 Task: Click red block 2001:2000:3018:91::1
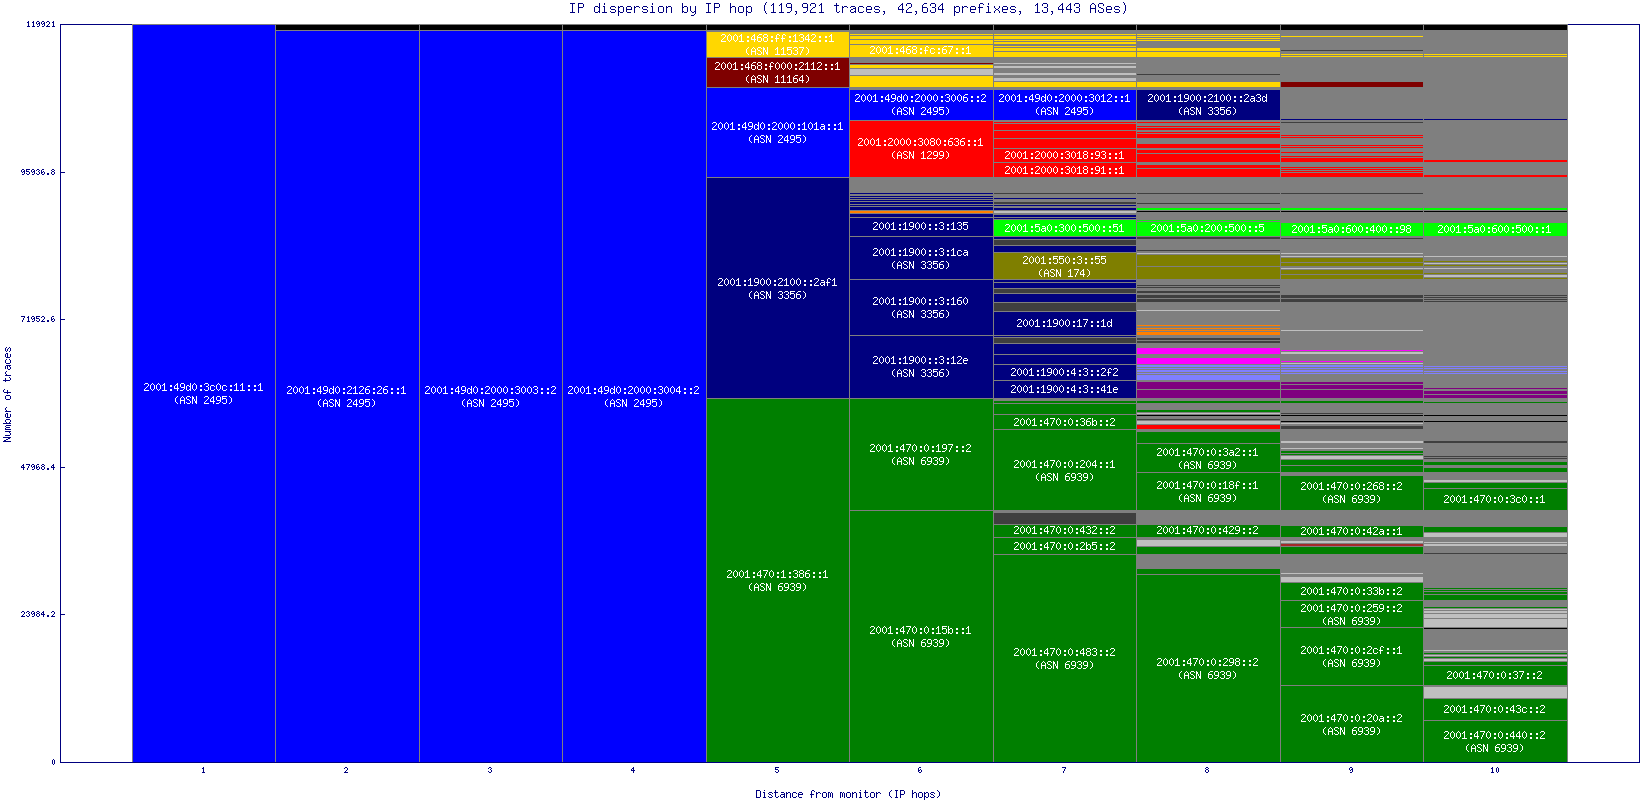pyautogui.click(x=1065, y=171)
